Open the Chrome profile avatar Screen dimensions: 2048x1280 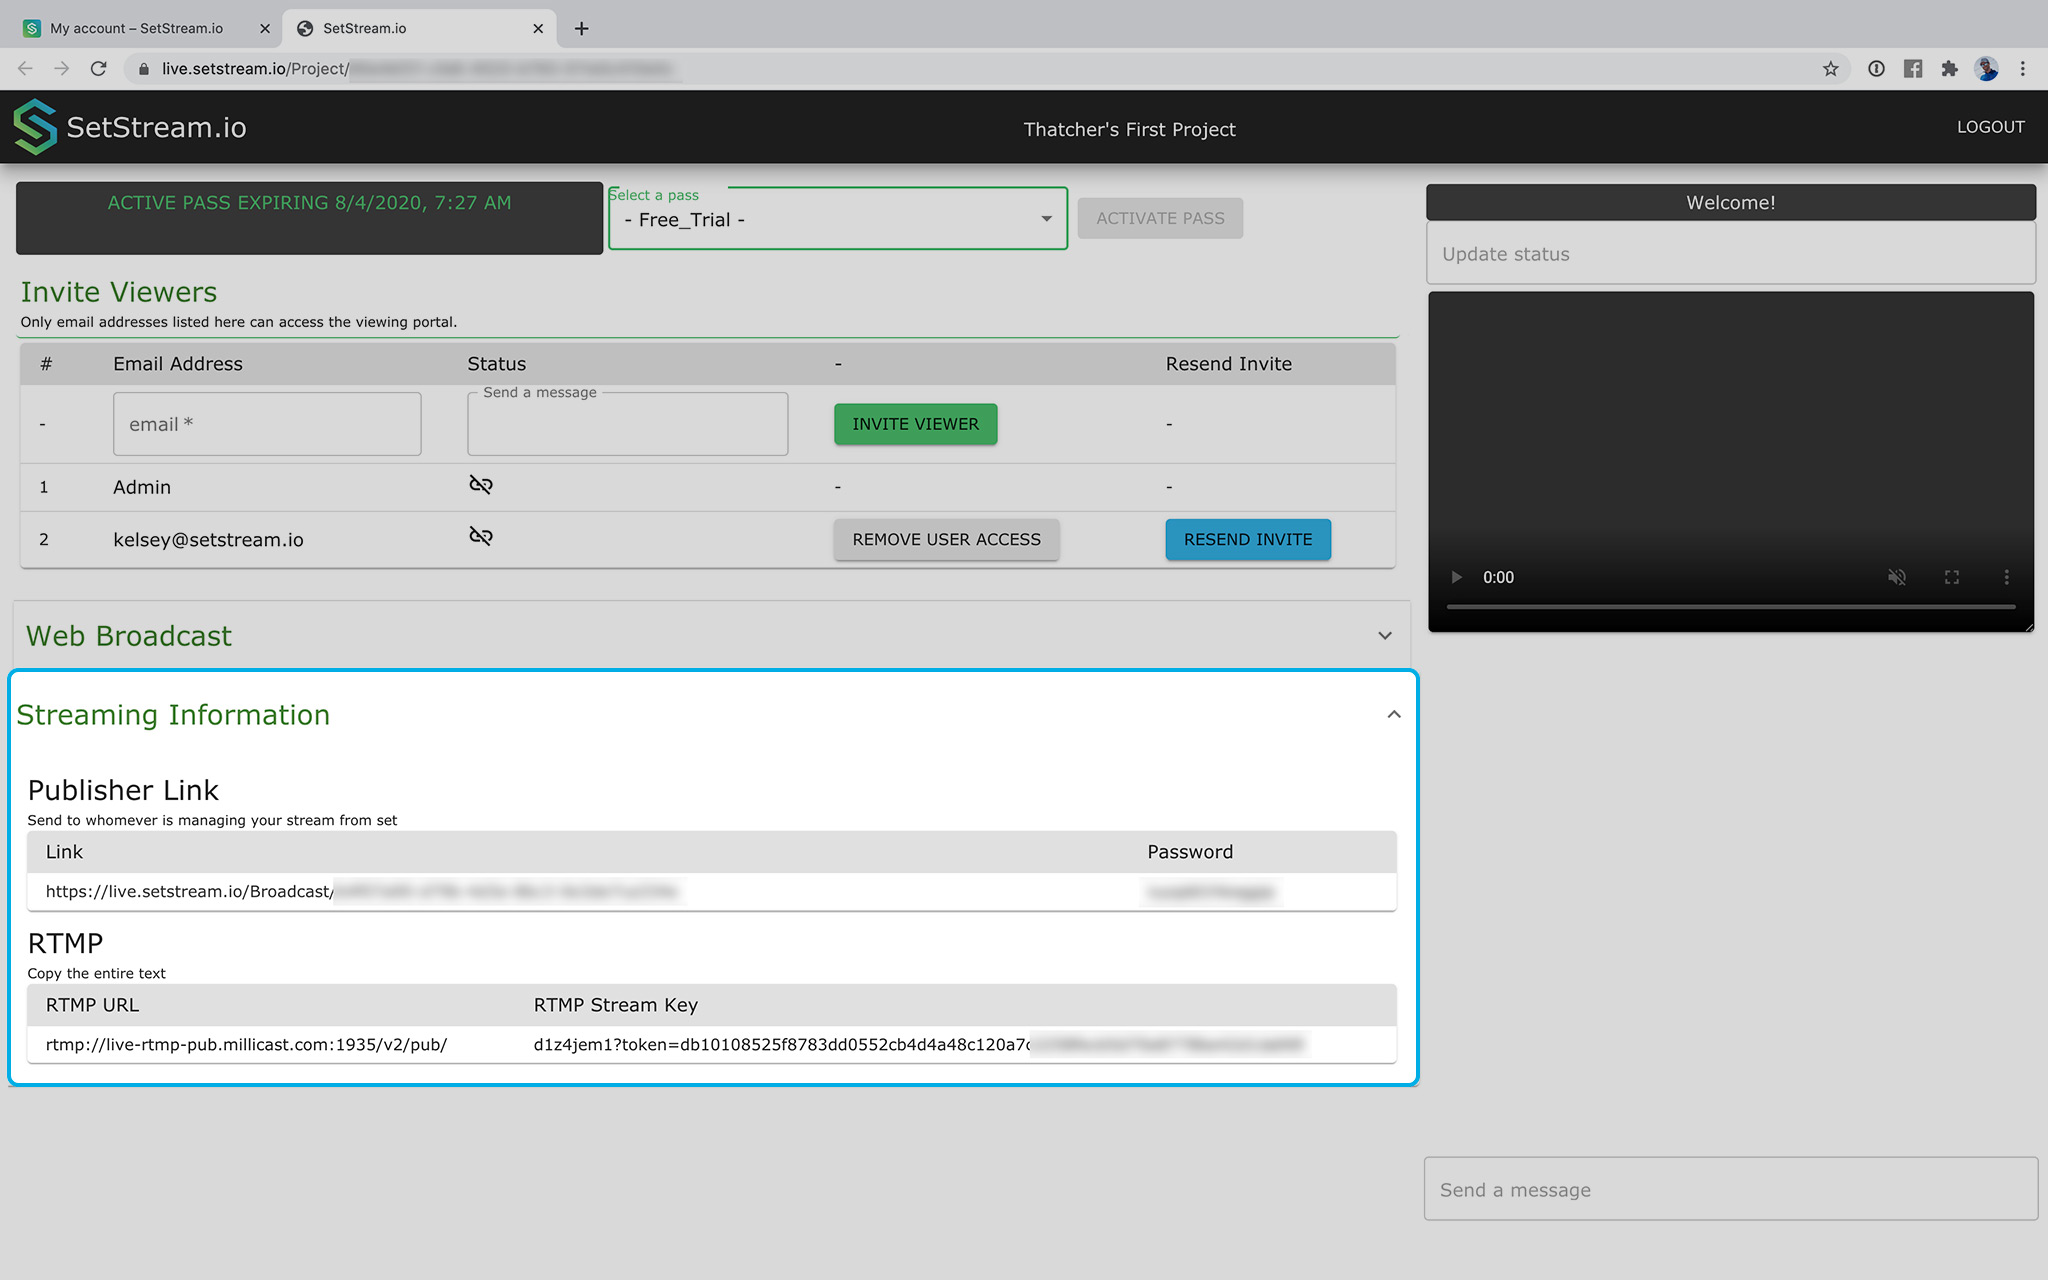point(1986,69)
